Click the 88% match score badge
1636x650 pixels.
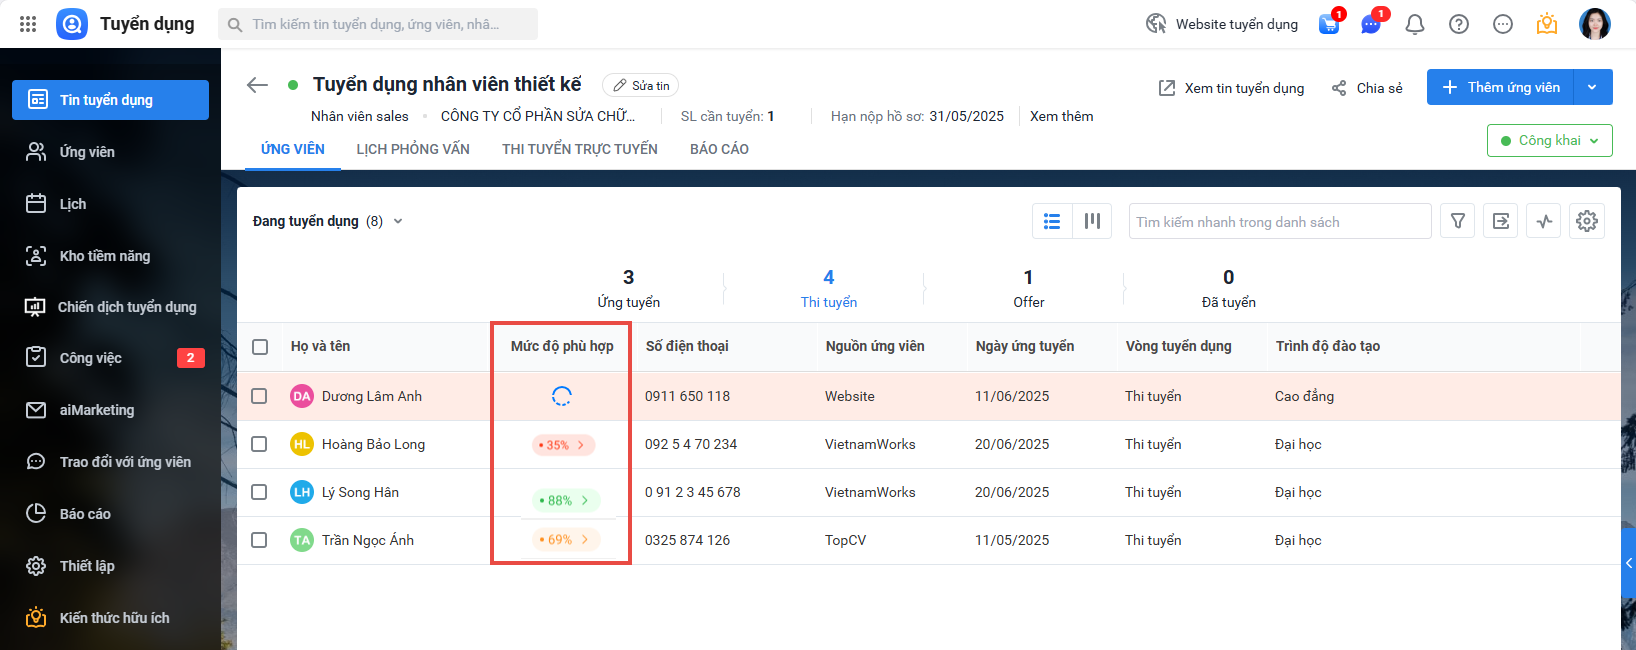(564, 500)
